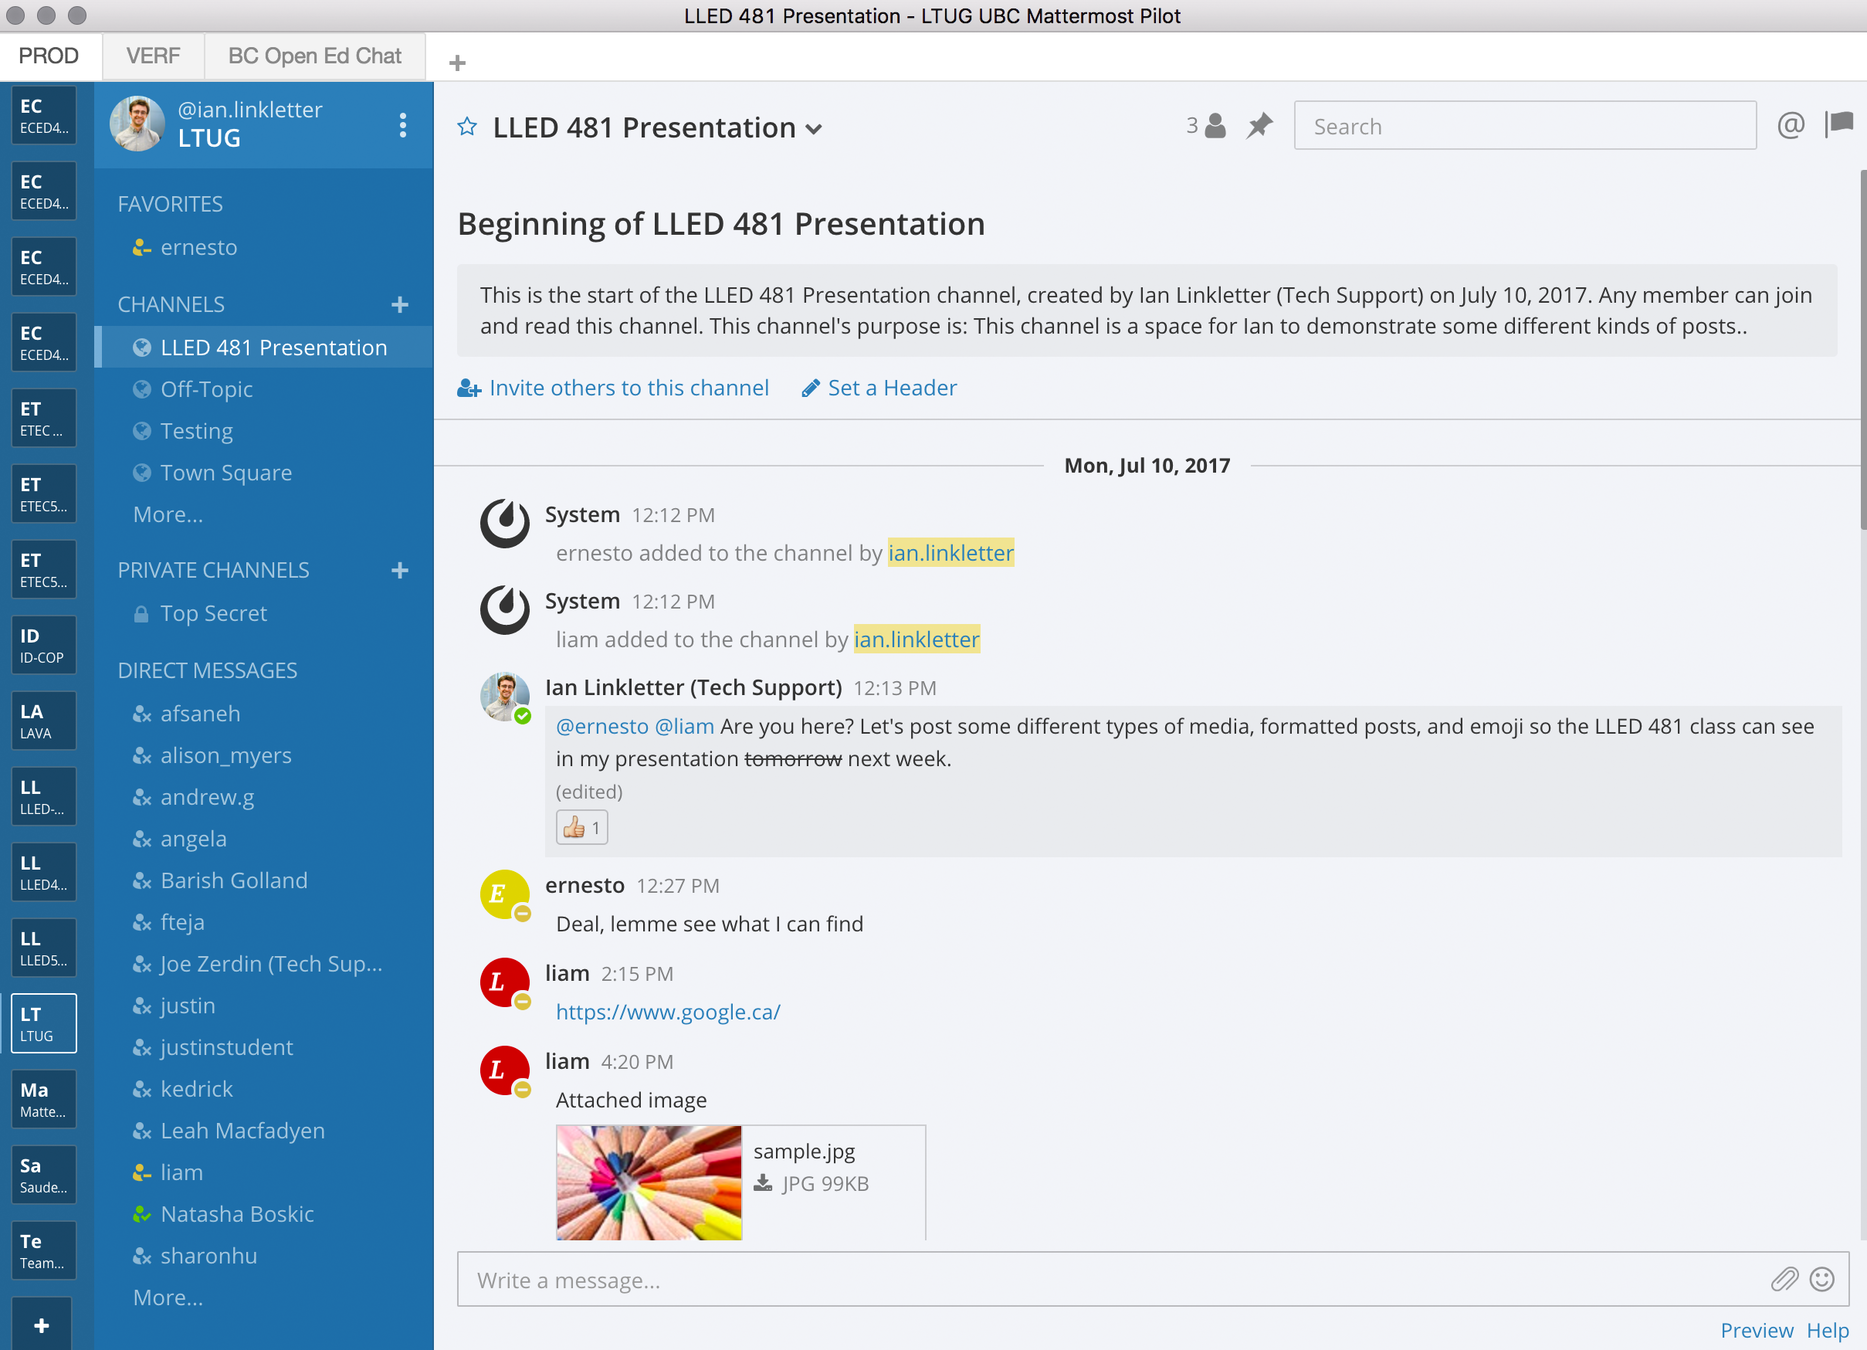The height and width of the screenshot is (1350, 1867).
Task: Join another team with the bottom plus button
Action: click(42, 1325)
